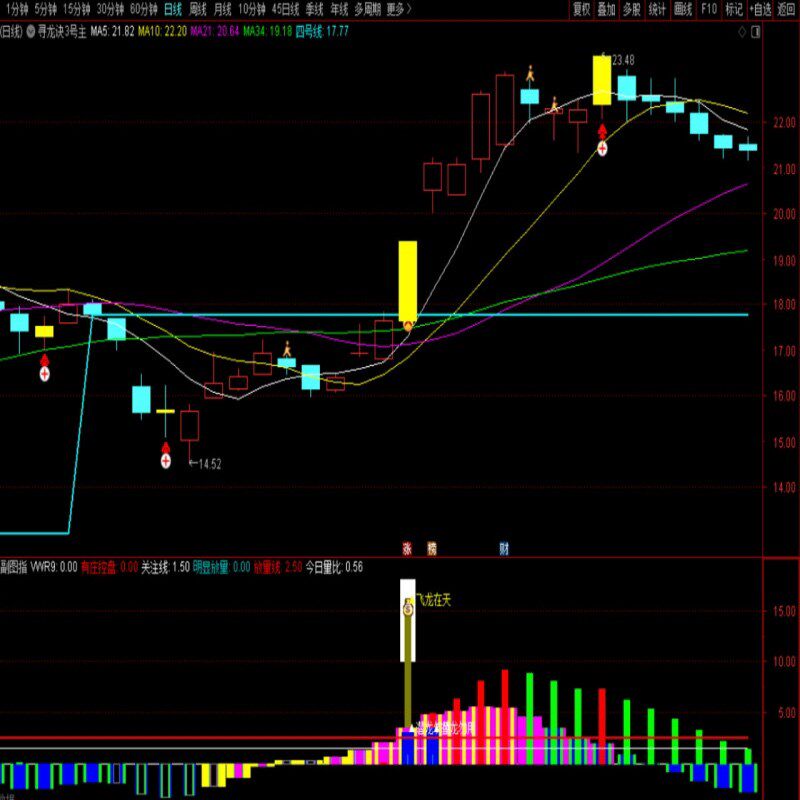
Task: Click the MA21: 20.64 label
Action: (215, 32)
